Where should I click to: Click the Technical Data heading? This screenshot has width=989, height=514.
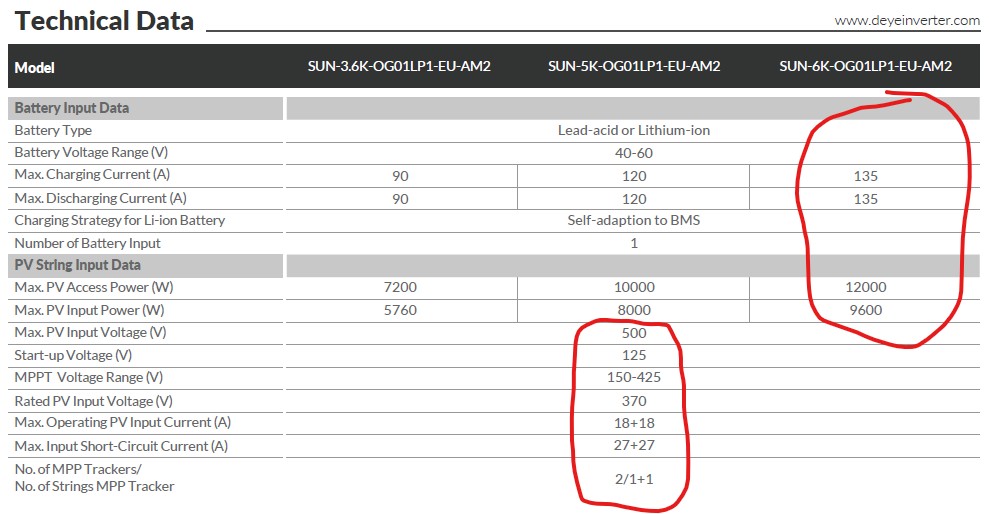105,21
